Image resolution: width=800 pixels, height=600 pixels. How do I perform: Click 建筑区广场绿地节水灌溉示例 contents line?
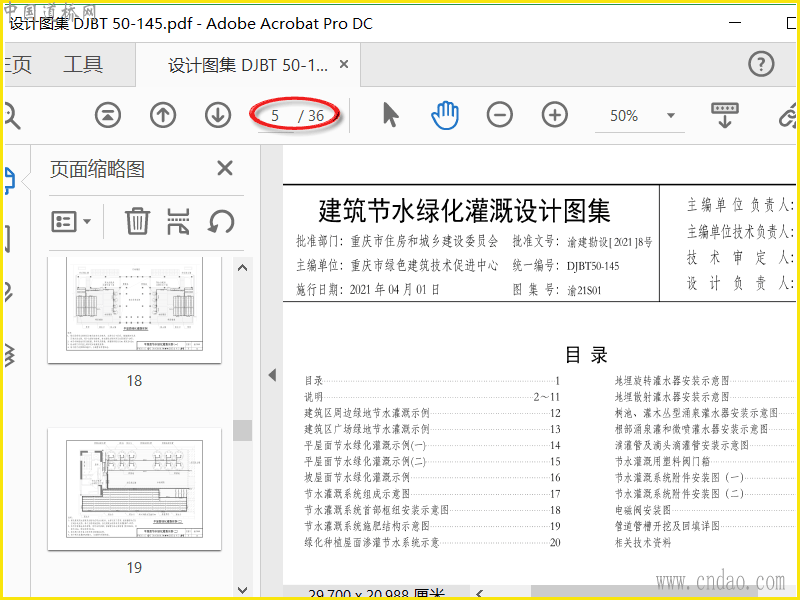click(432, 429)
